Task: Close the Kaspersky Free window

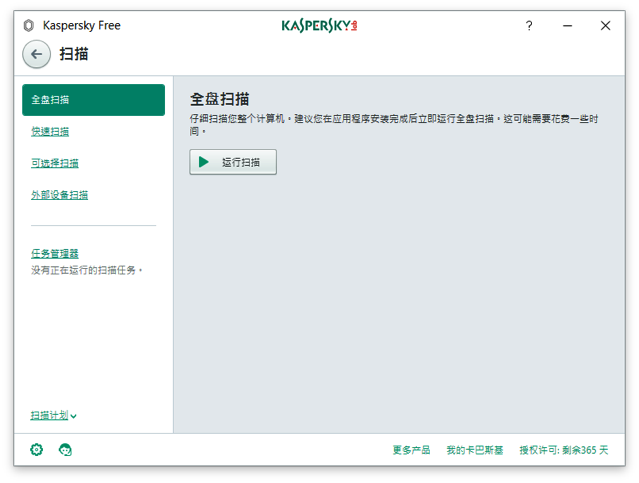Action: pos(605,26)
